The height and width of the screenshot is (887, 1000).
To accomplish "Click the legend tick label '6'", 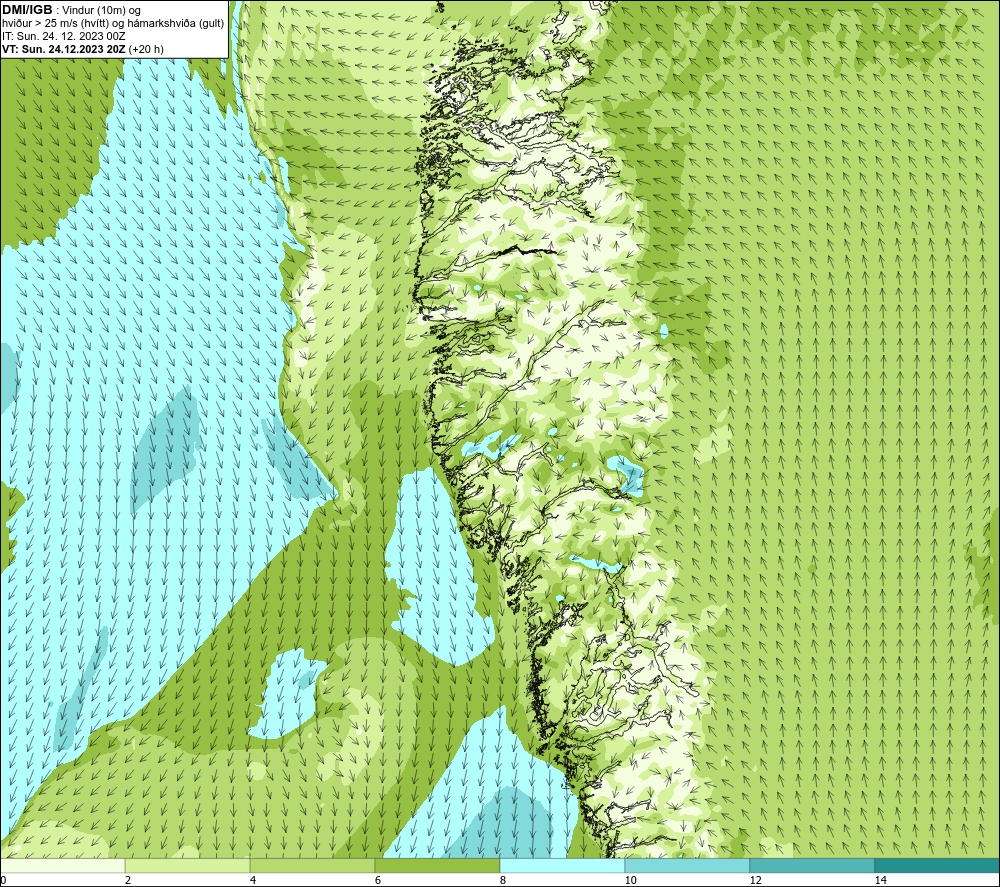I will (378, 880).
